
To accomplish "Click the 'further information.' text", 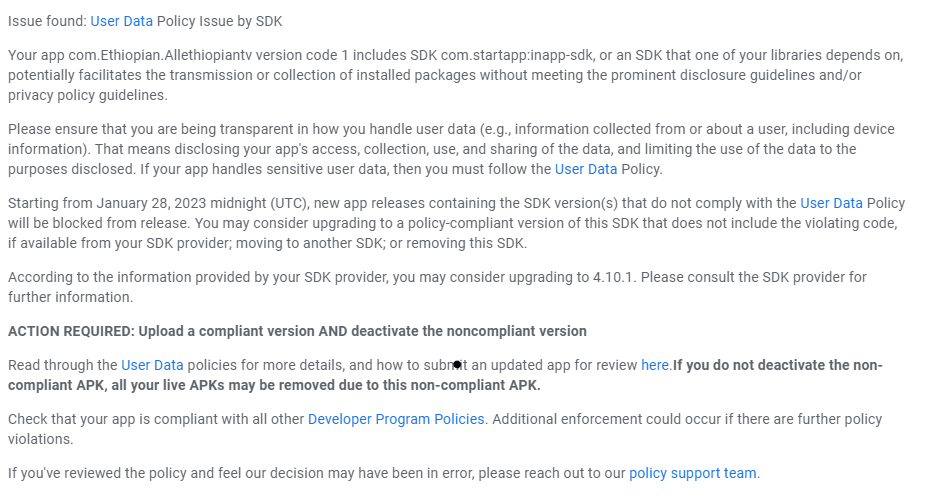I will tap(71, 297).
